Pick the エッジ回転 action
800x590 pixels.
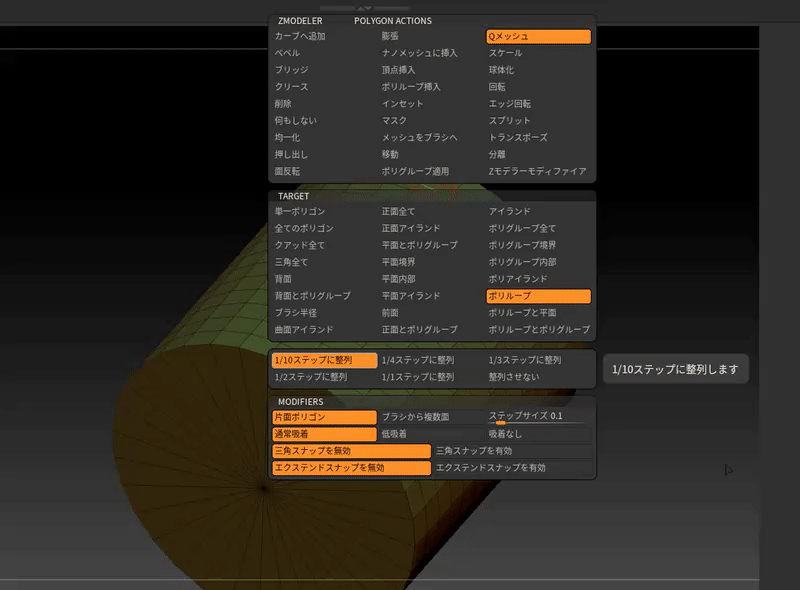click(x=510, y=104)
